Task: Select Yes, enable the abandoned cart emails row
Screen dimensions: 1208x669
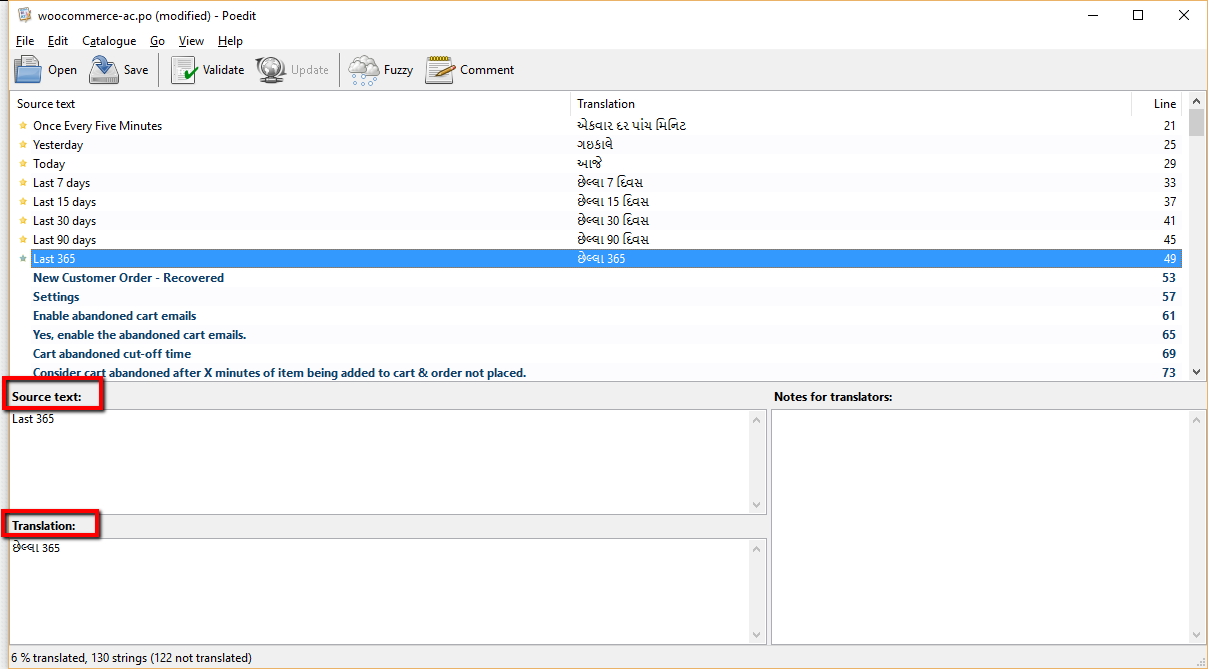Action: pyautogui.click(x=596, y=335)
